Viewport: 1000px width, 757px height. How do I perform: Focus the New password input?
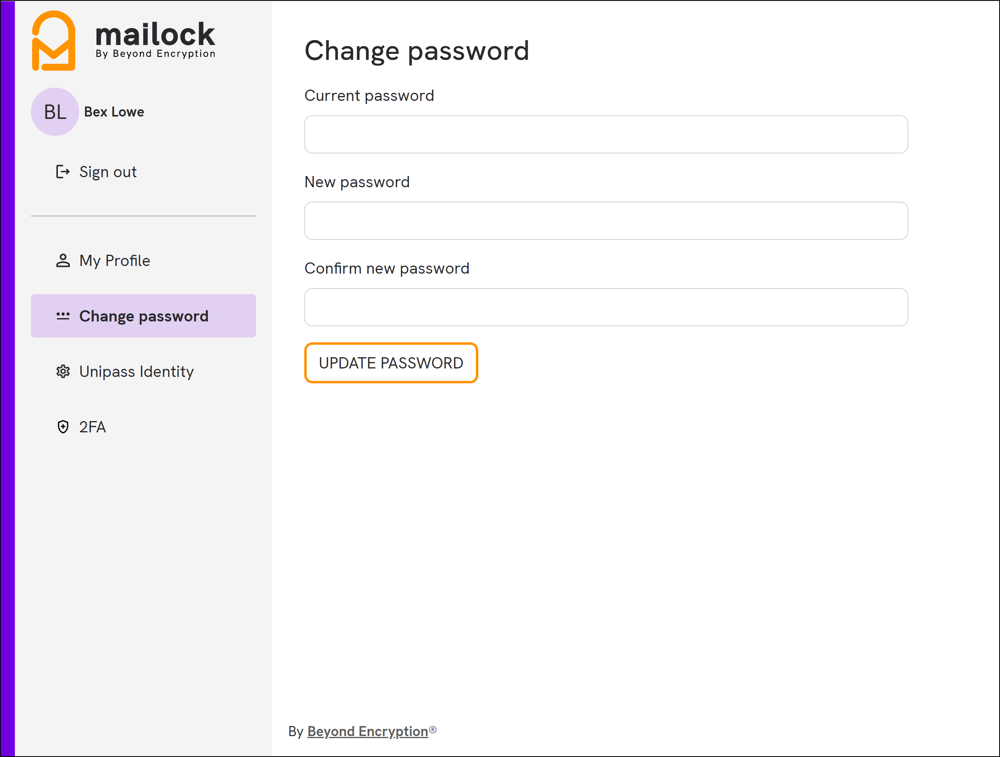click(605, 220)
